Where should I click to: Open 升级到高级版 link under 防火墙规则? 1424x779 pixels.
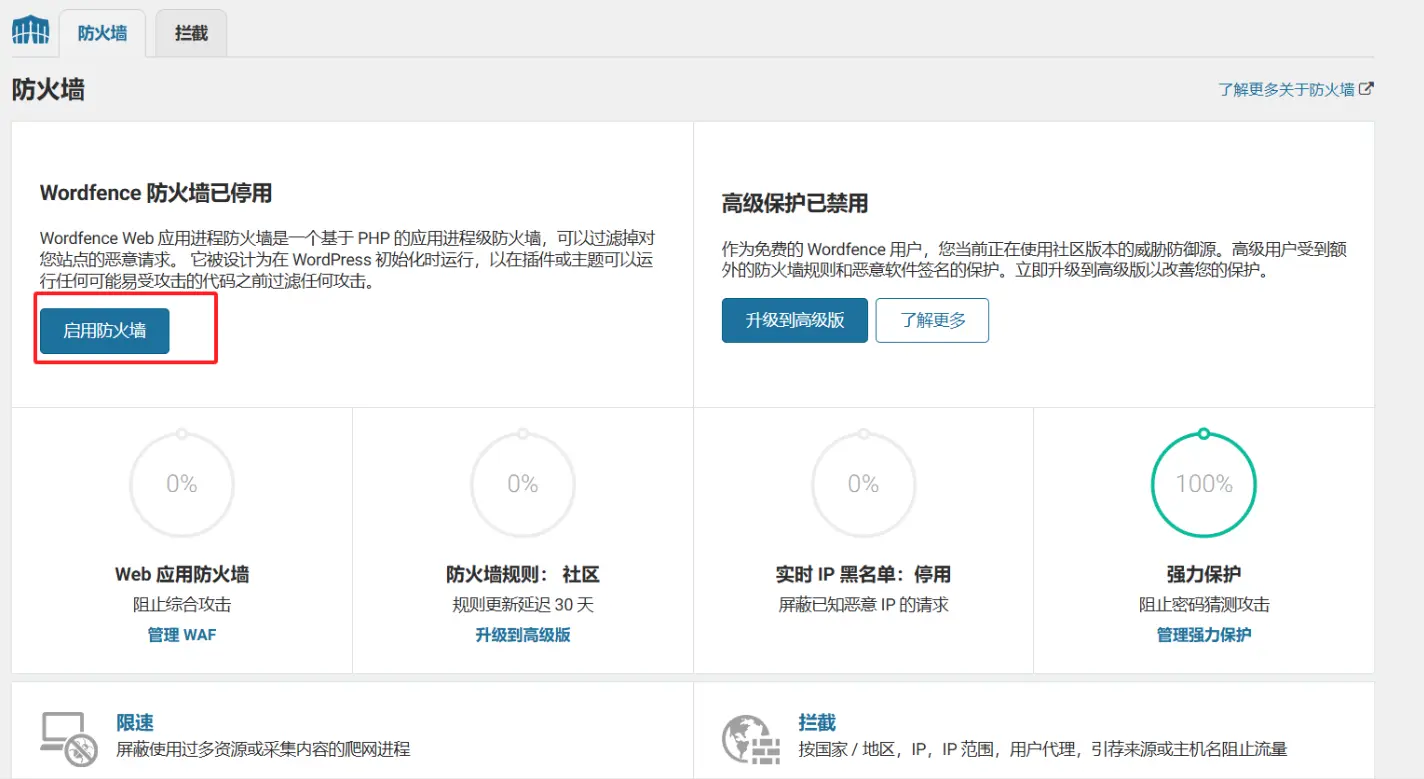tap(523, 635)
